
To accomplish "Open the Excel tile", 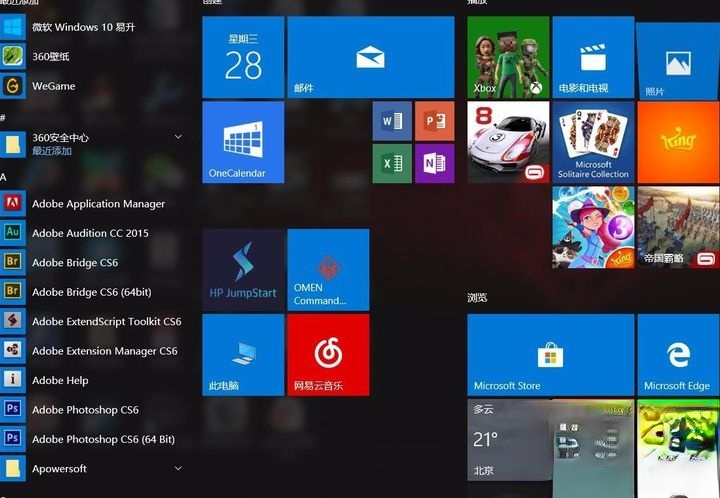I will (391, 163).
